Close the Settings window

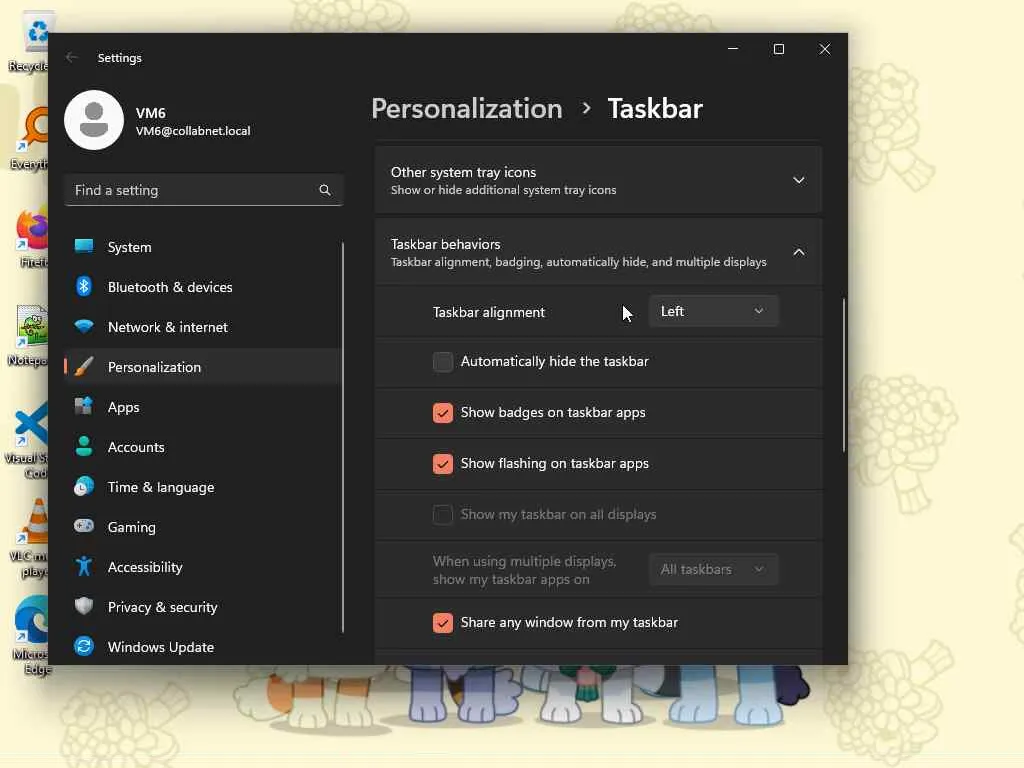pyautogui.click(x=825, y=49)
